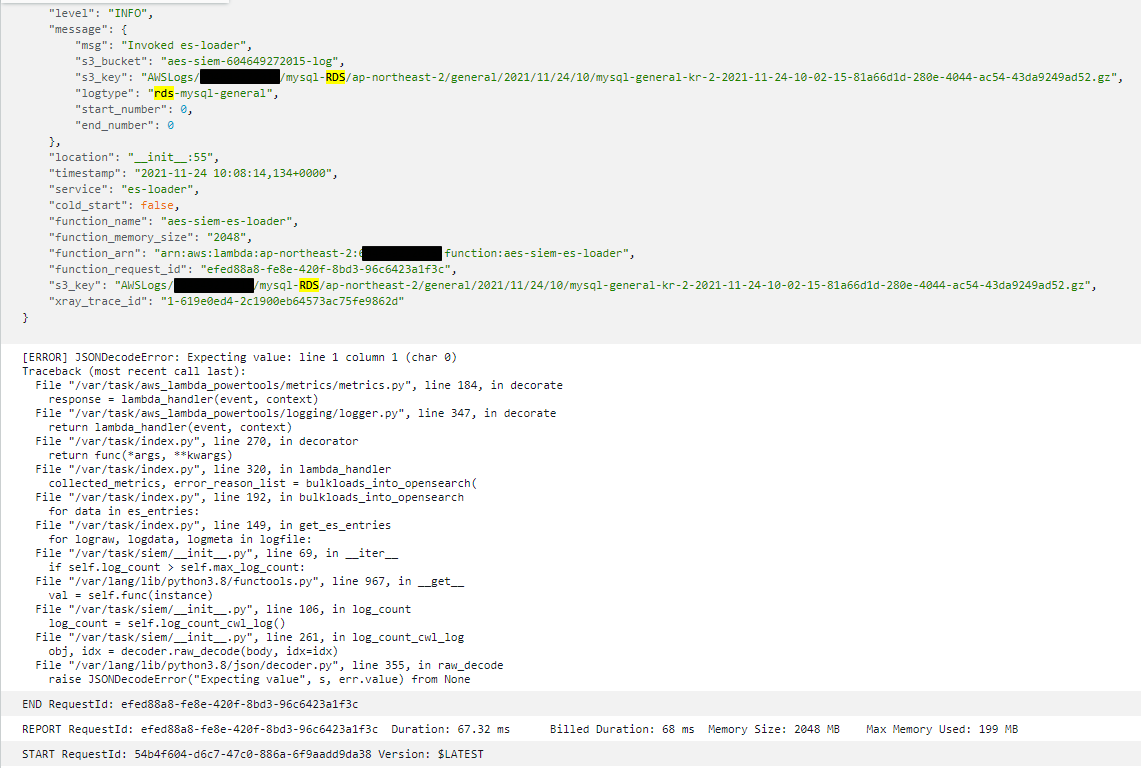This screenshot has height=768, width=1141.
Task: Click the "location": "__init__:55" line
Action: [134, 157]
